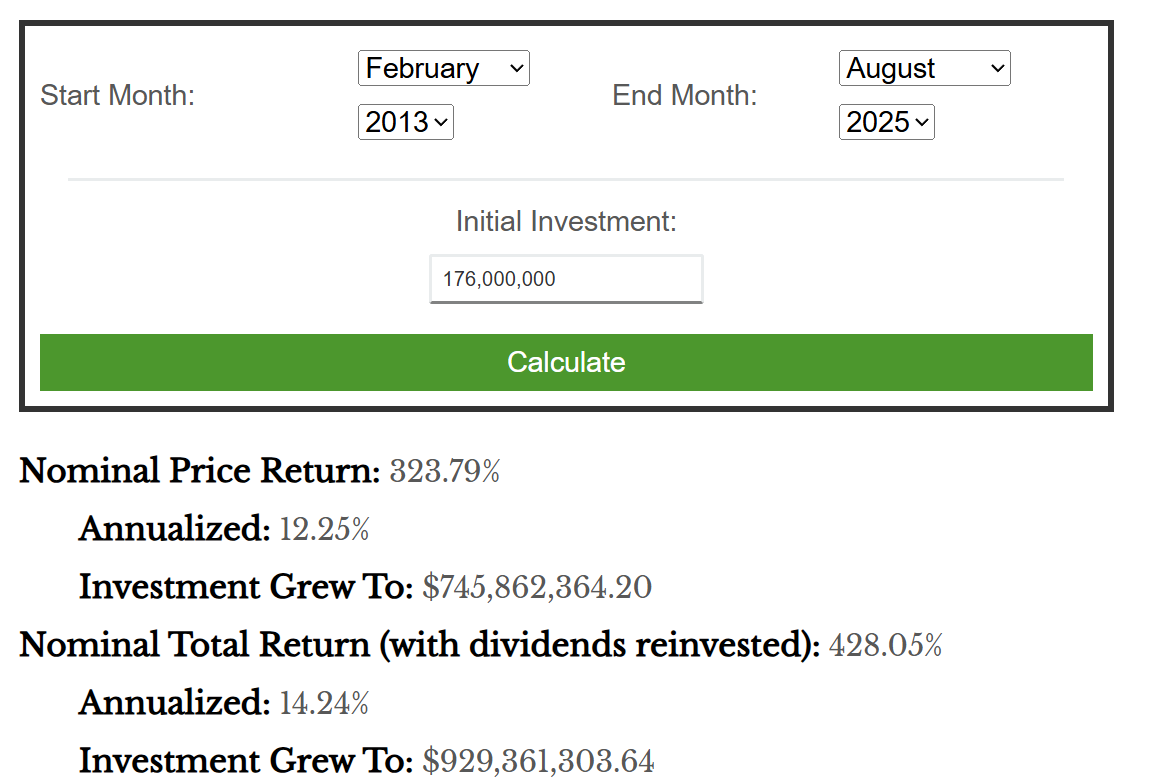Click the Initial Investment label text
The width and height of the screenshot is (1149, 784).
(x=566, y=221)
